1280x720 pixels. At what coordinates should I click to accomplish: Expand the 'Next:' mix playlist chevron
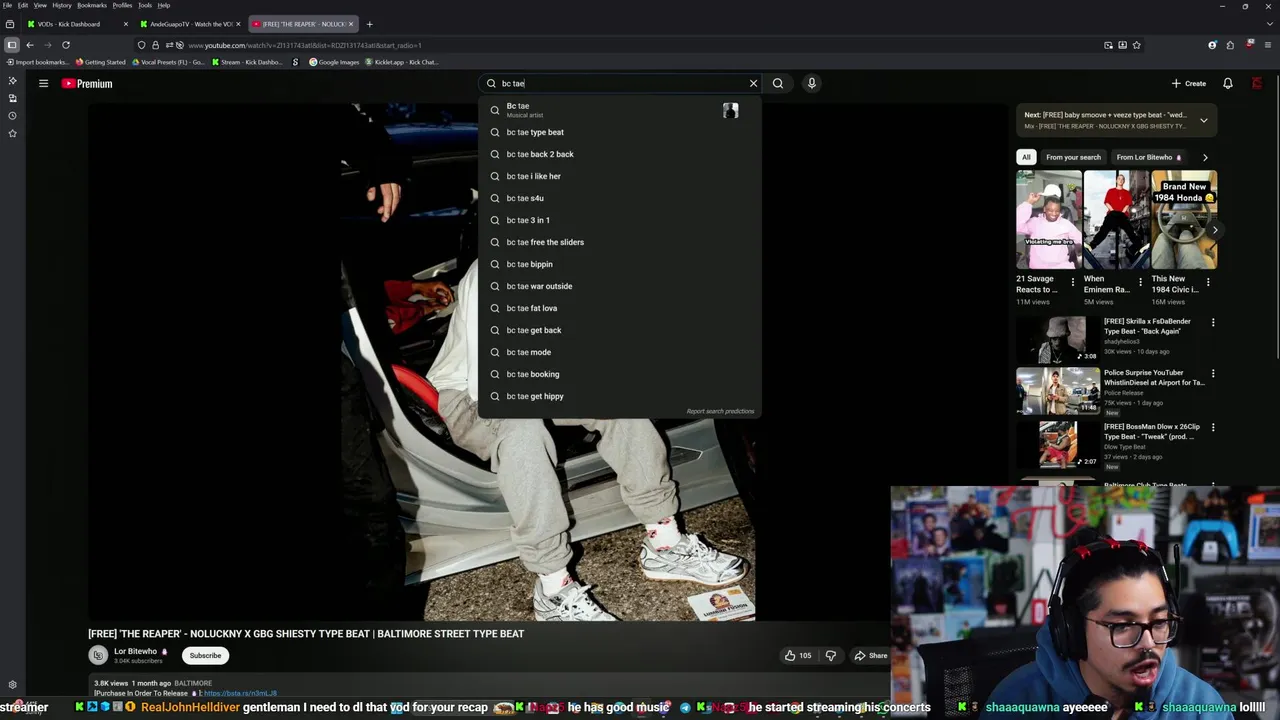click(1204, 120)
